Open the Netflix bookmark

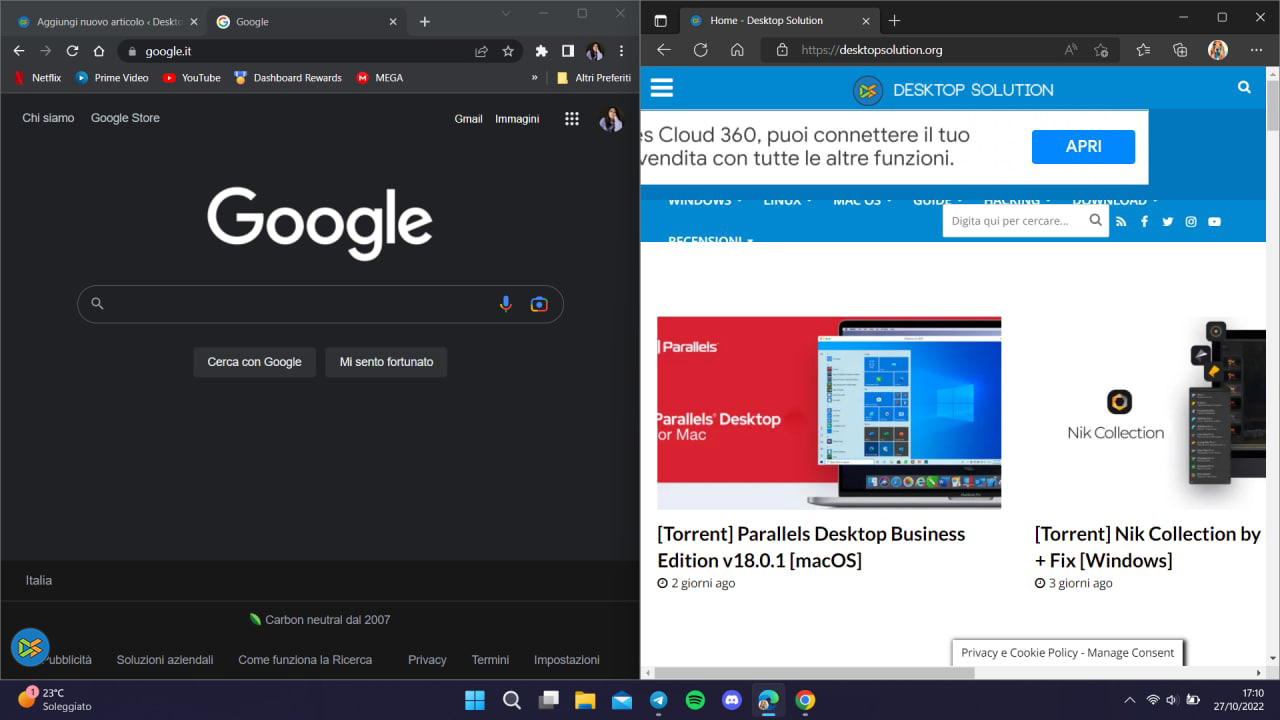pyautogui.click(x=37, y=78)
